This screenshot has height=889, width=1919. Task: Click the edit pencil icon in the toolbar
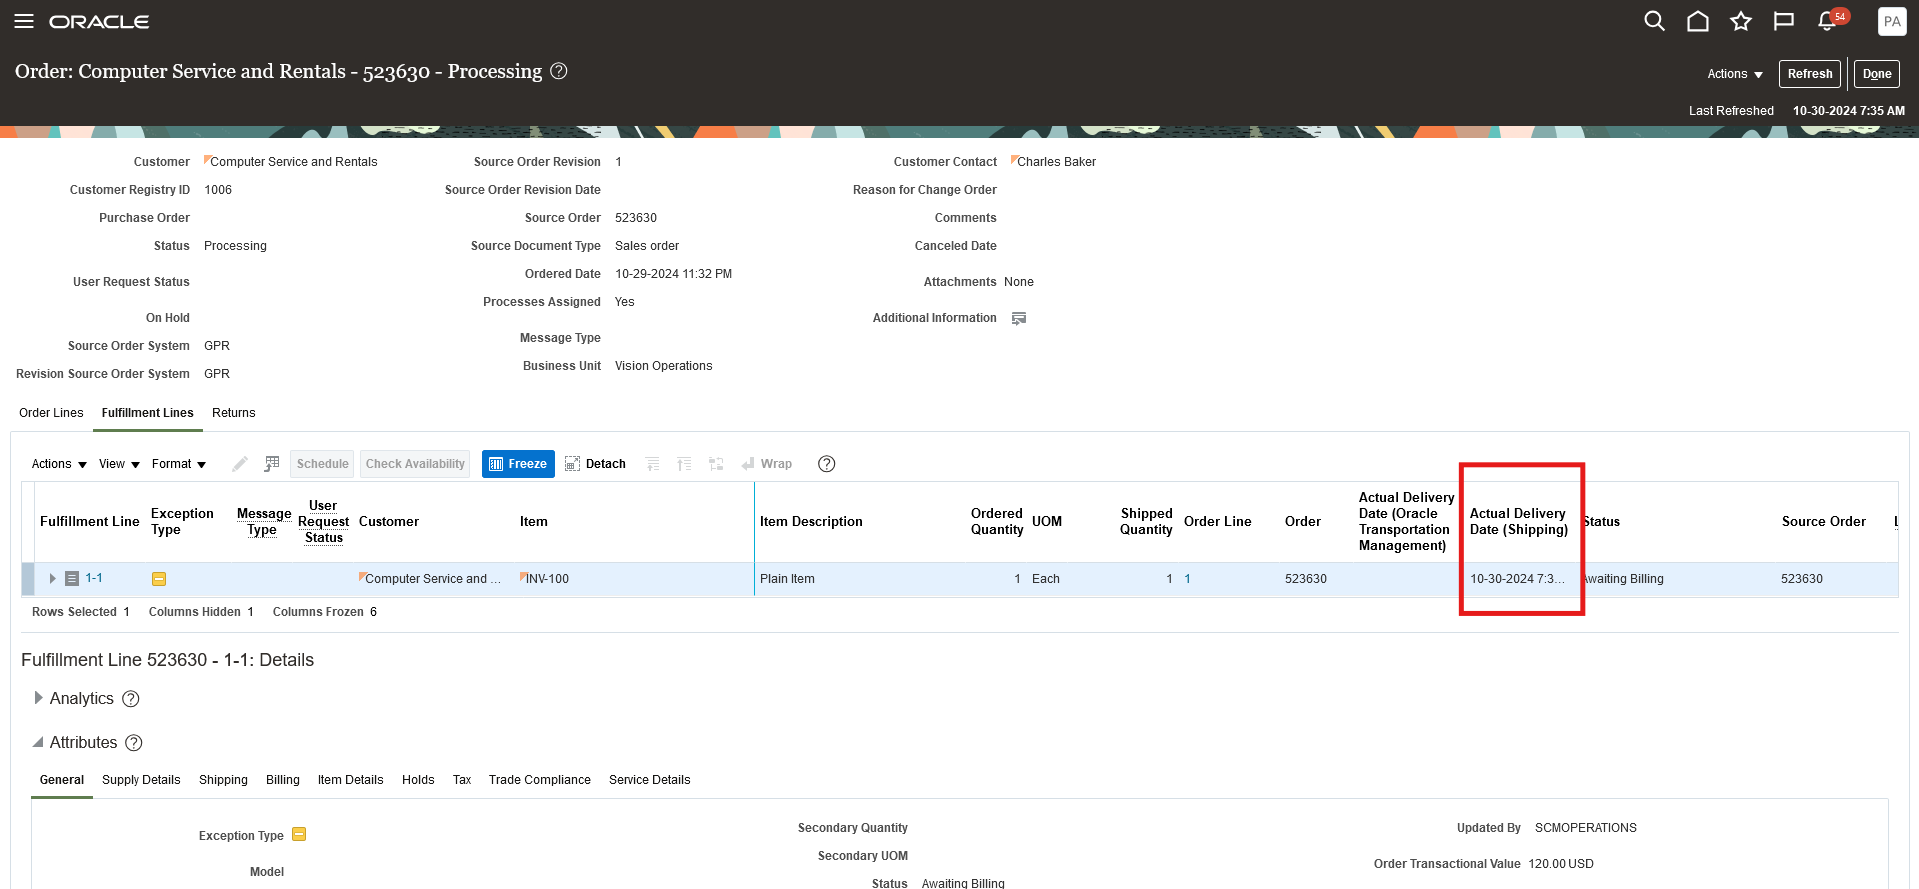pos(240,464)
